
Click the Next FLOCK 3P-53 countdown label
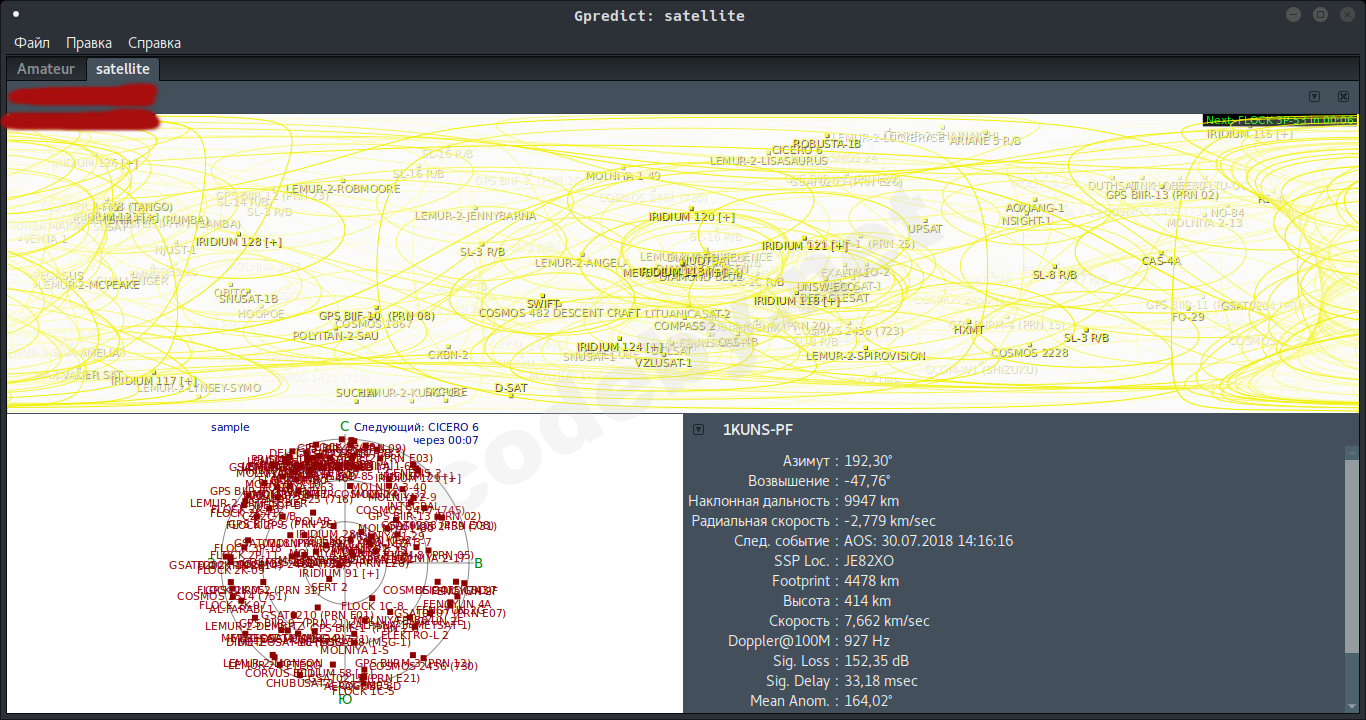click(1279, 120)
